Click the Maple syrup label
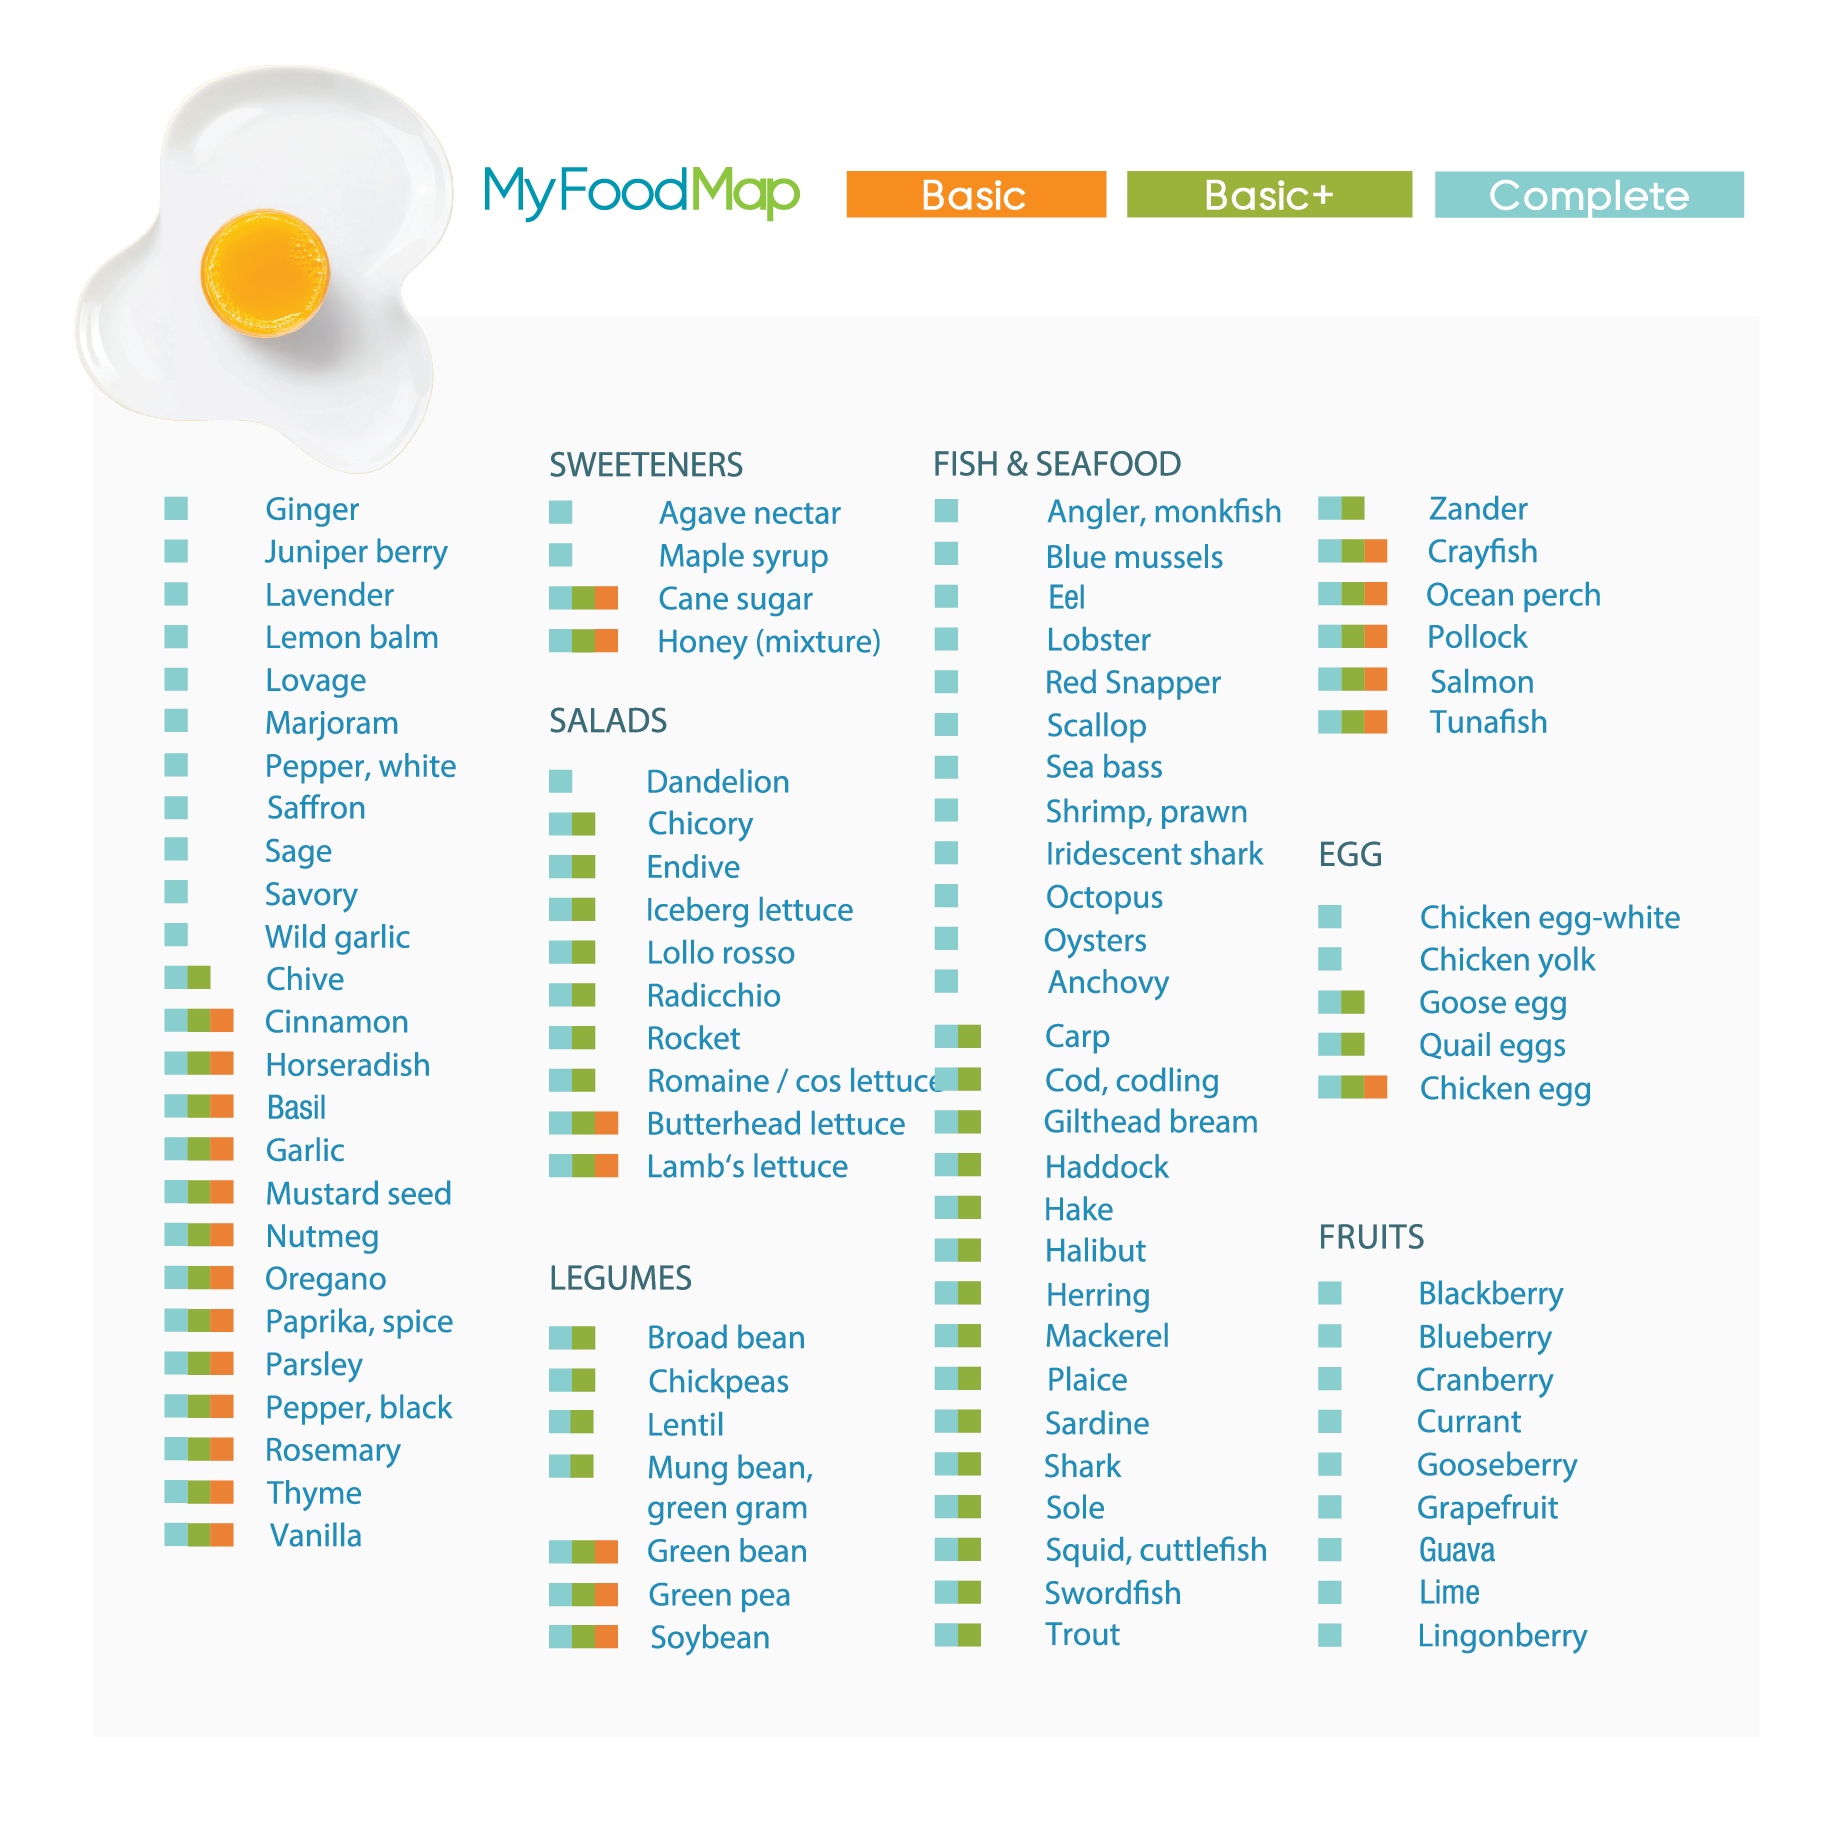Viewport: 1843px width, 1843px height. pyautogui.click(x=743, y=556)
